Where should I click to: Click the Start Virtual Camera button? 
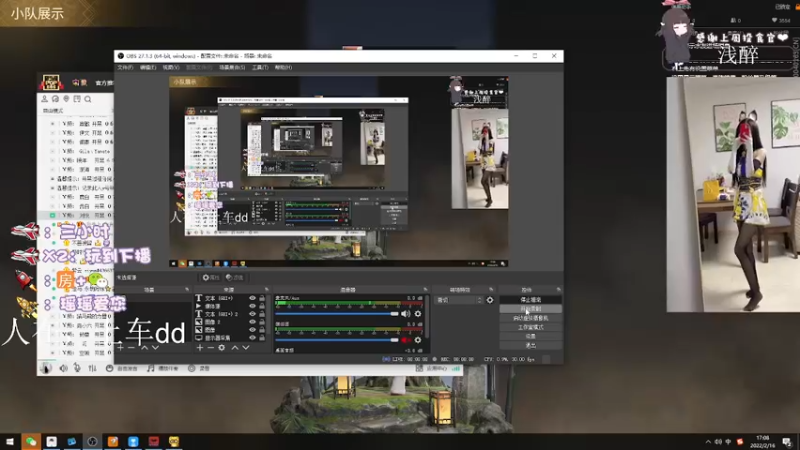[x=531, y=318]
